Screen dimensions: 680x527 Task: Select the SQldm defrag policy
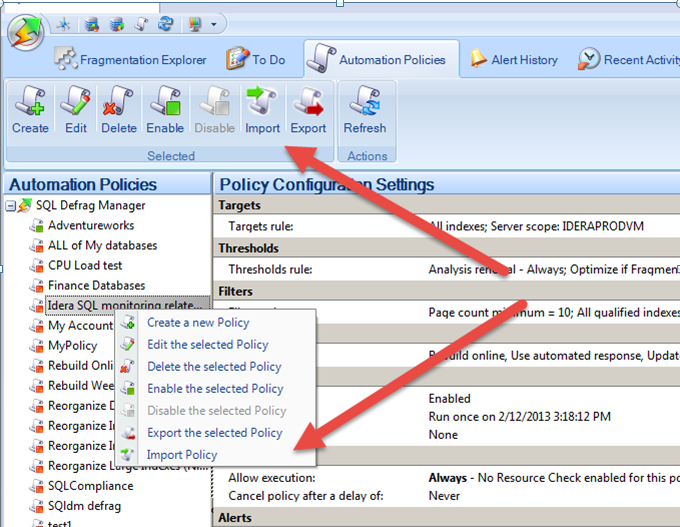85,506
